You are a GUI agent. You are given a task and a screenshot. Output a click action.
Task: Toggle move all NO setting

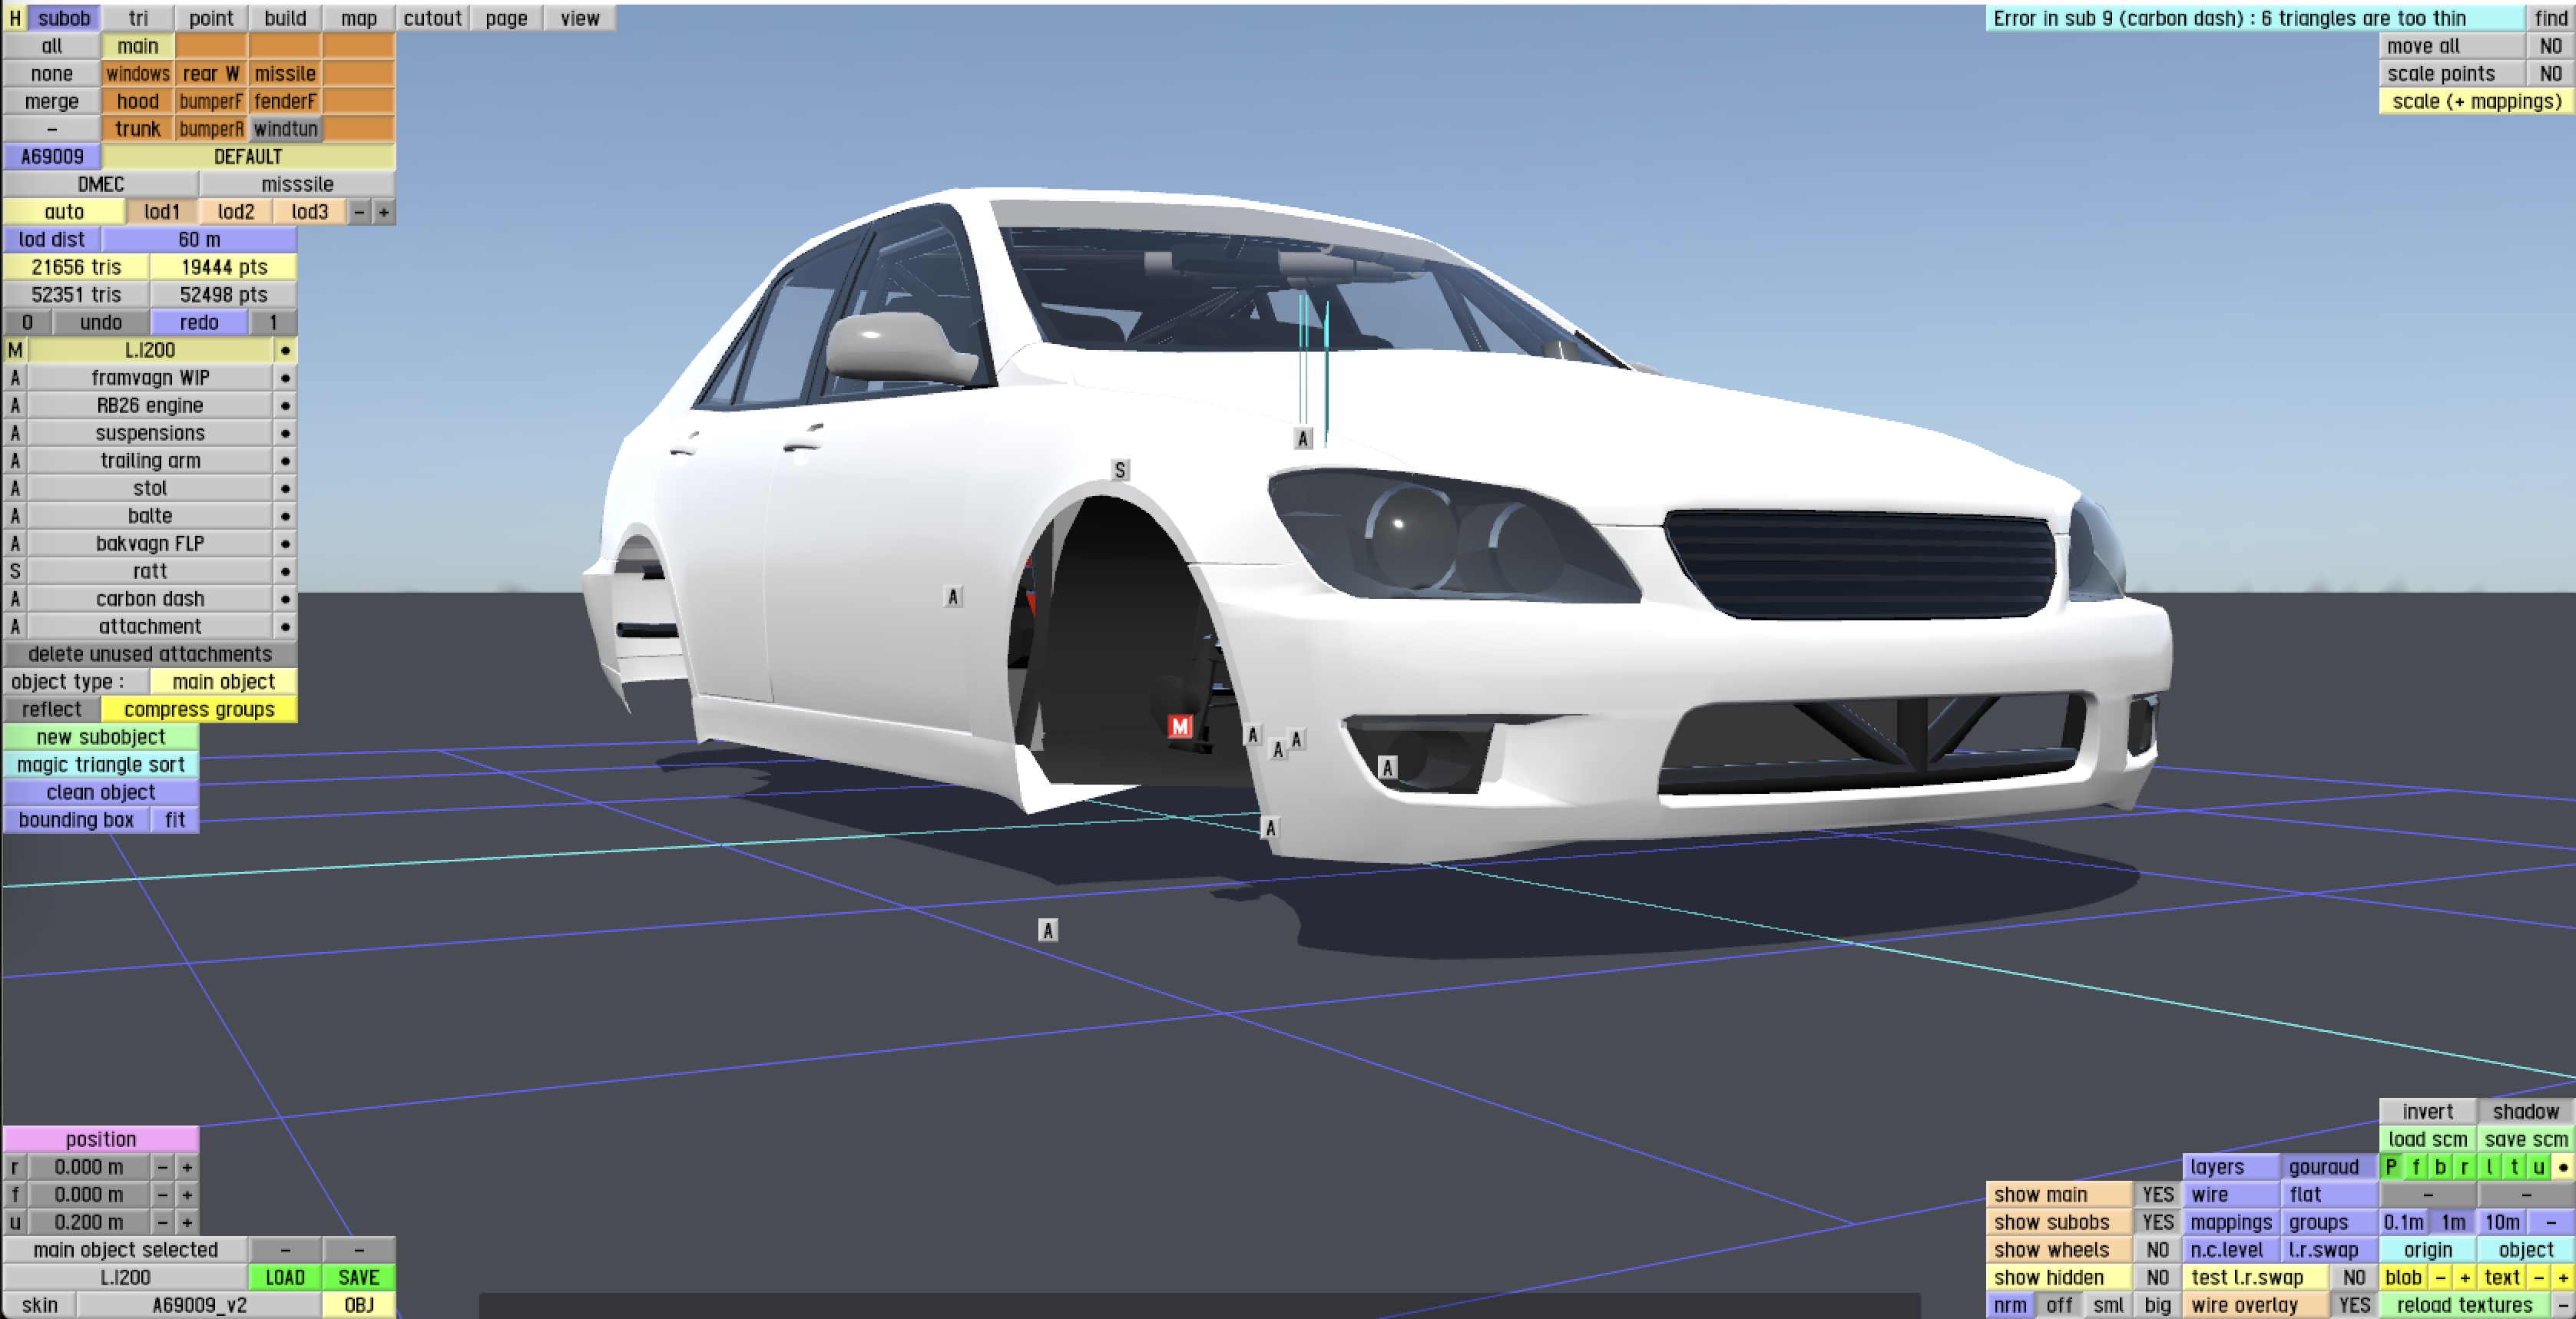2550,46
